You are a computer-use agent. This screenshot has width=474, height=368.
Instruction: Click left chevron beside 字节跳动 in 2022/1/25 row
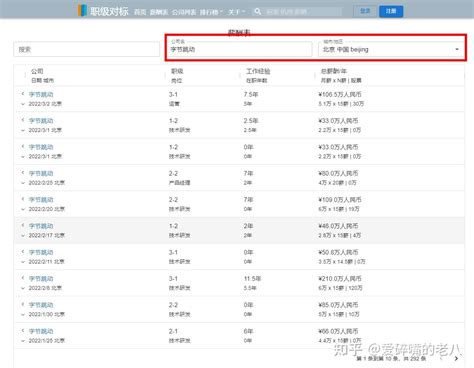coord(23,331)
